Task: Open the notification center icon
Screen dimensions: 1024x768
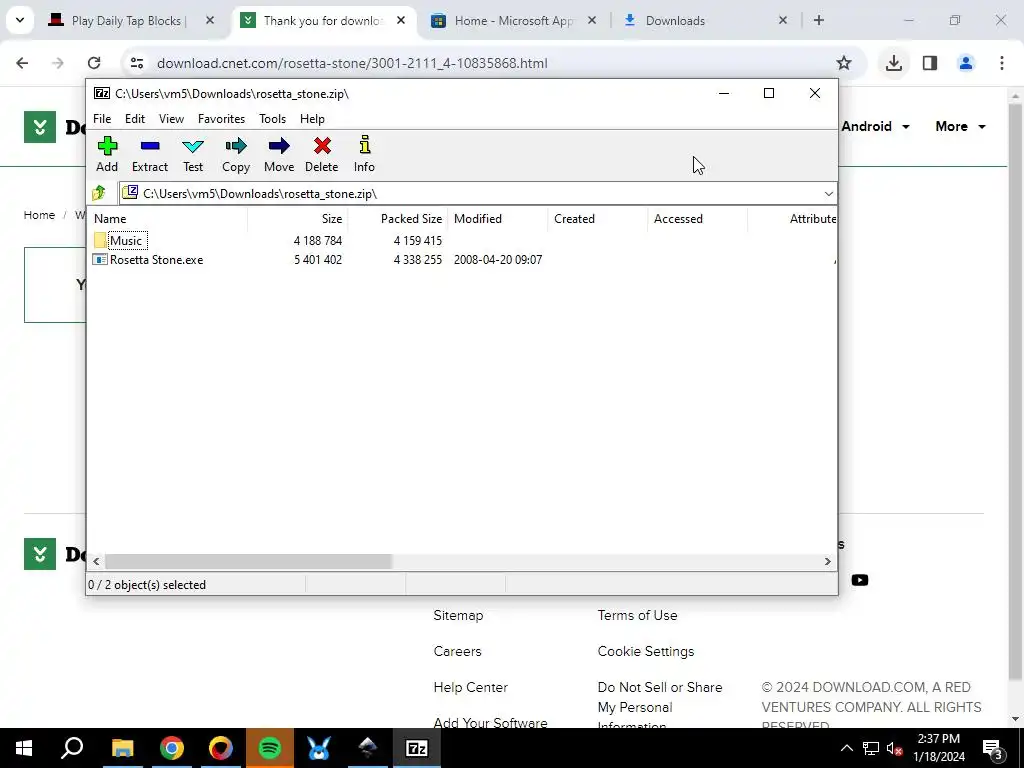Action: tap(992, 748)
